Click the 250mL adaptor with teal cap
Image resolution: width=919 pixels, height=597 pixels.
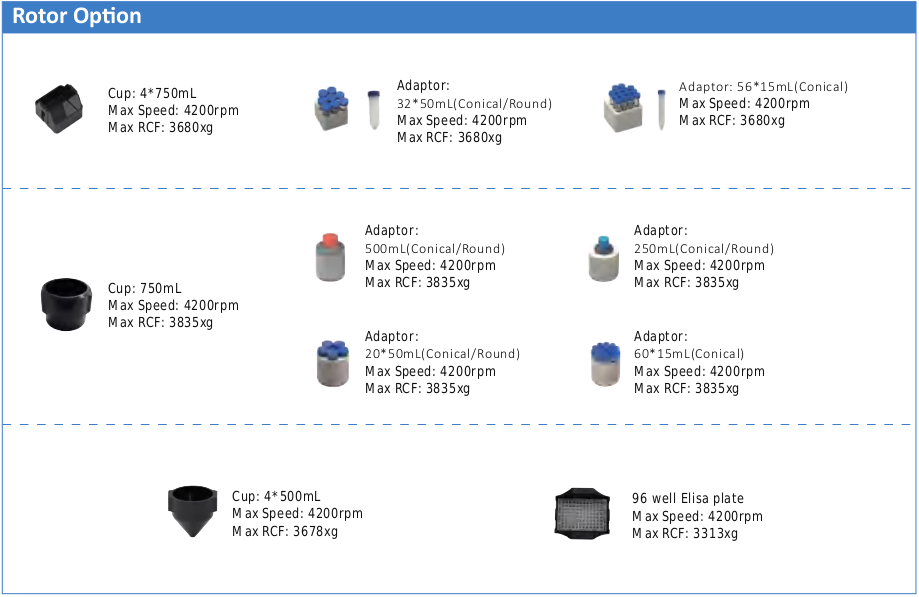(x=604, y=259)
